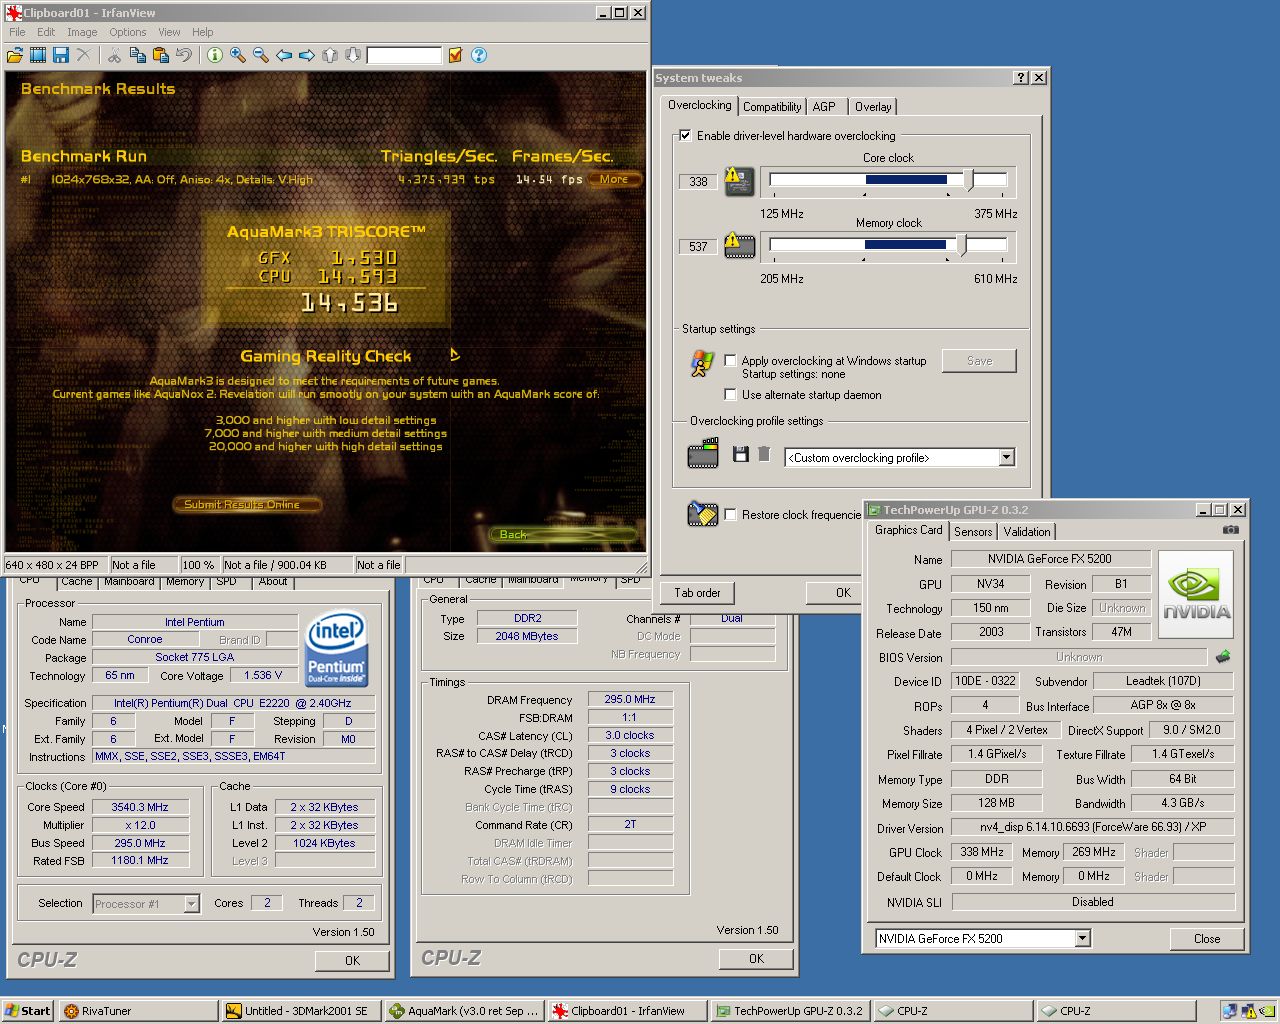Select the About tab in left CPU-Z window
This screenshot has width=1280, height=1024.
(x=272, y=581)
